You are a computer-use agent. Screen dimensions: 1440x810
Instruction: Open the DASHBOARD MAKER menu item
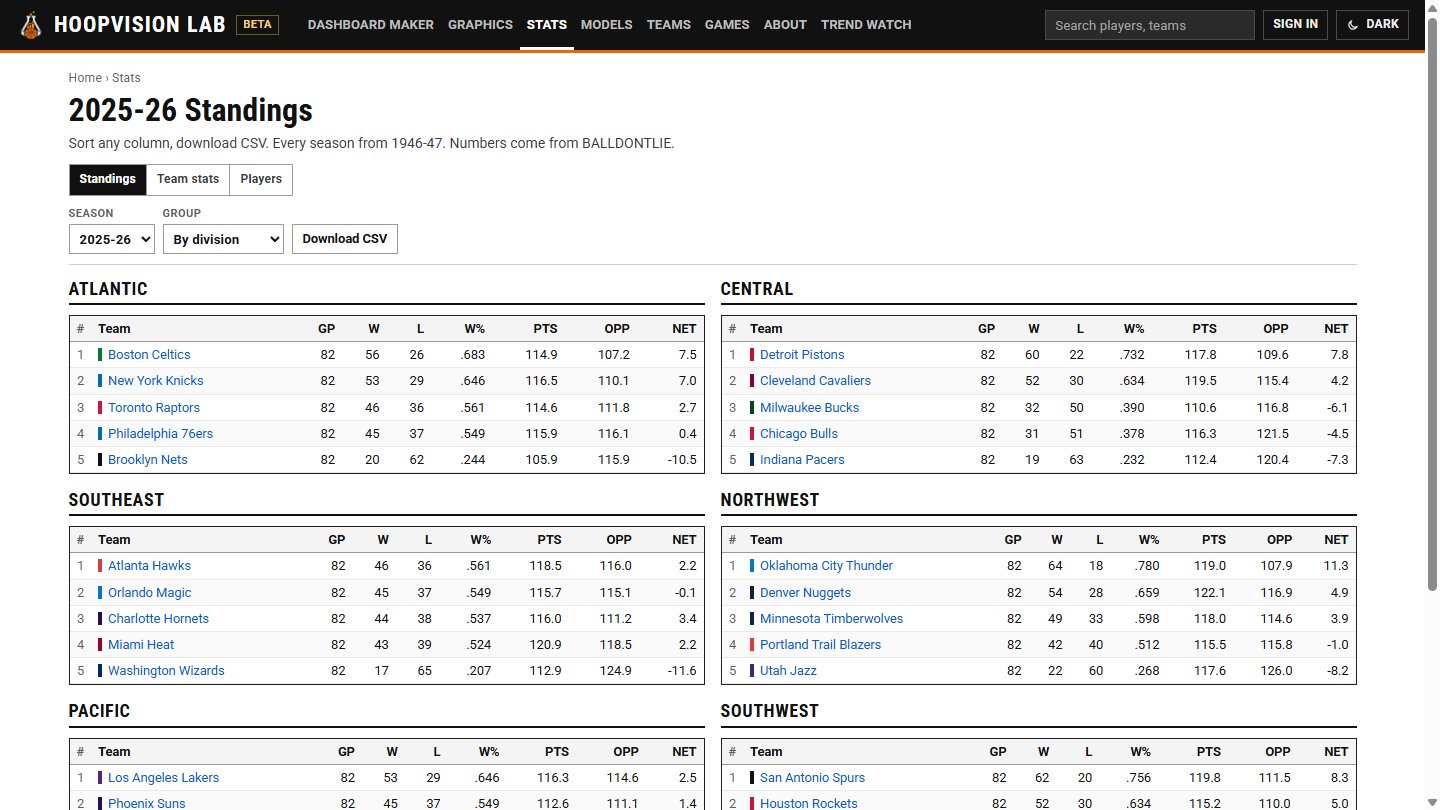[x=371, y=25]
